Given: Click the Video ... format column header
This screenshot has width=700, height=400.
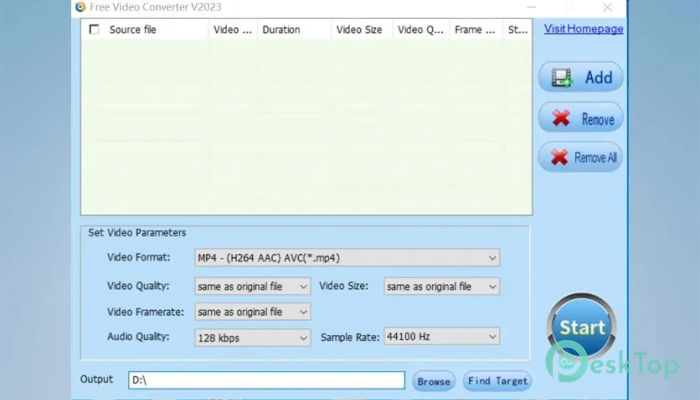Looking at the screenshot, I should coord(233,29).
